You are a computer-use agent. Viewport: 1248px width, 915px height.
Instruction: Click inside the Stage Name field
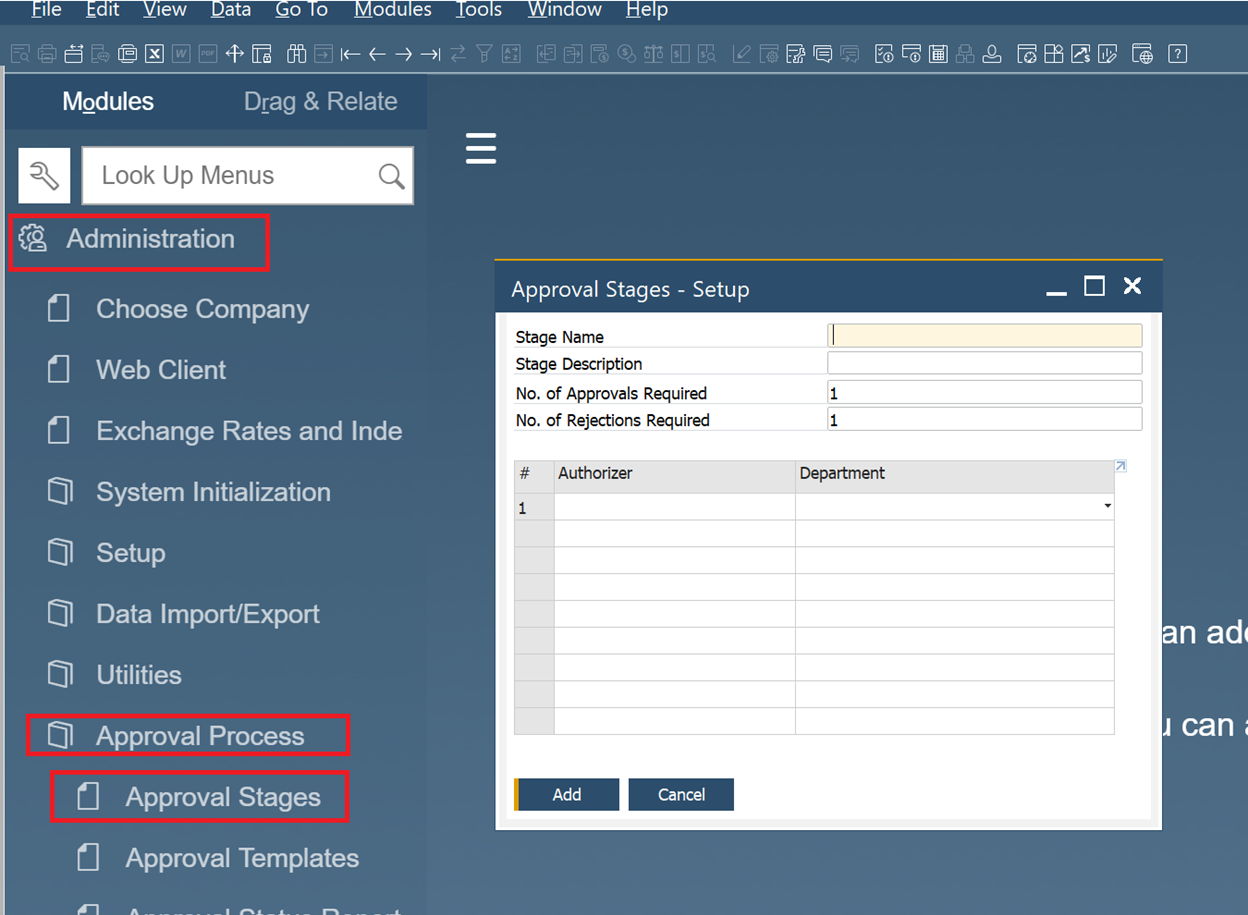pyautogui.click(x=985, y=335)
